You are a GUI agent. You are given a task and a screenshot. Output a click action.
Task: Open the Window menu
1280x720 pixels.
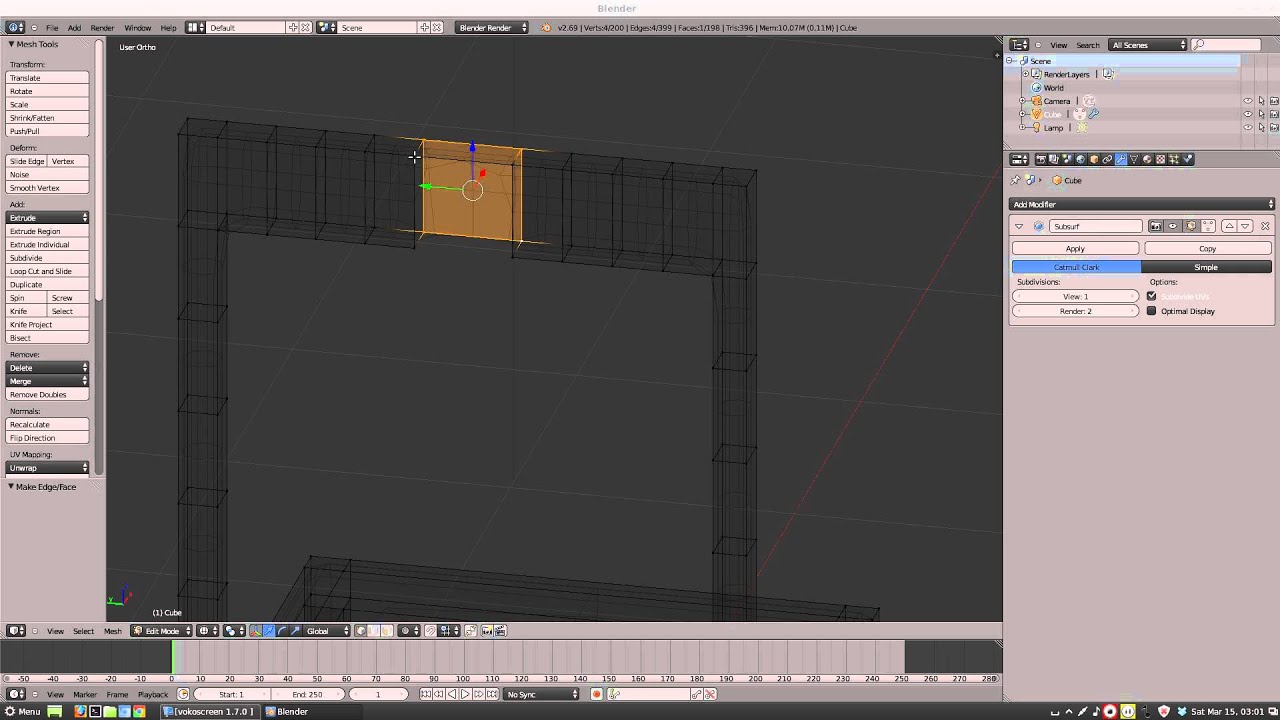137,28
